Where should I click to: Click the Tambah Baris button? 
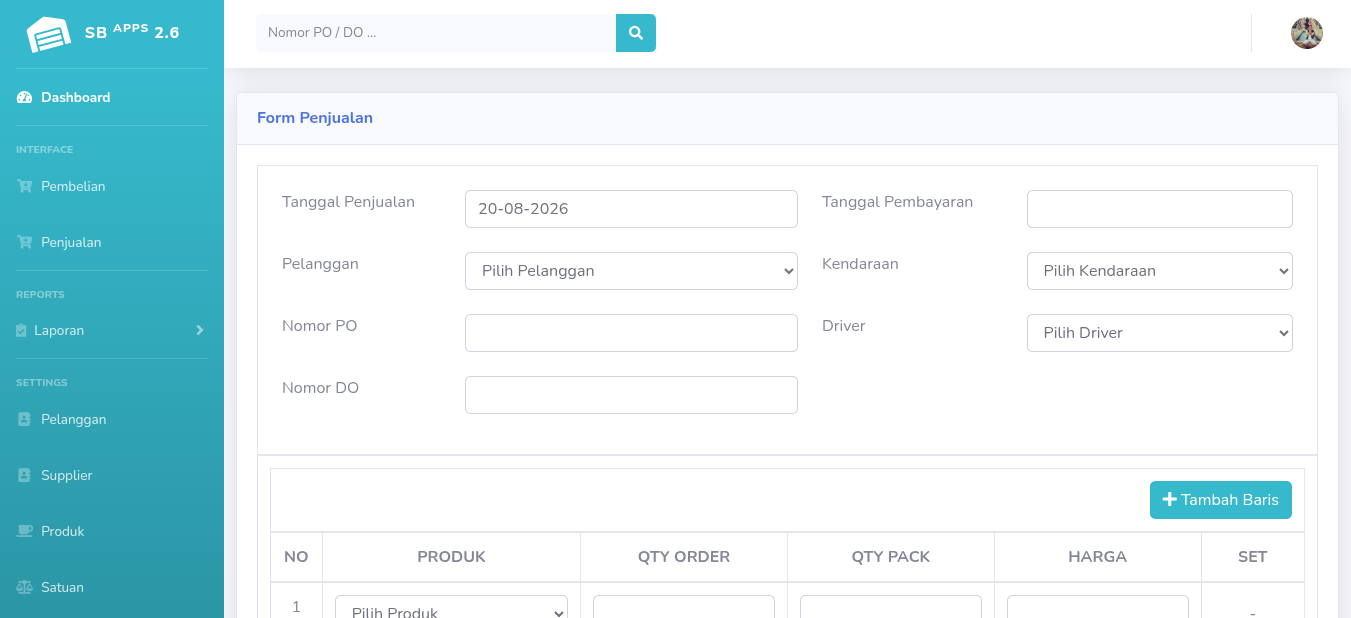[x=1221, y=500]
